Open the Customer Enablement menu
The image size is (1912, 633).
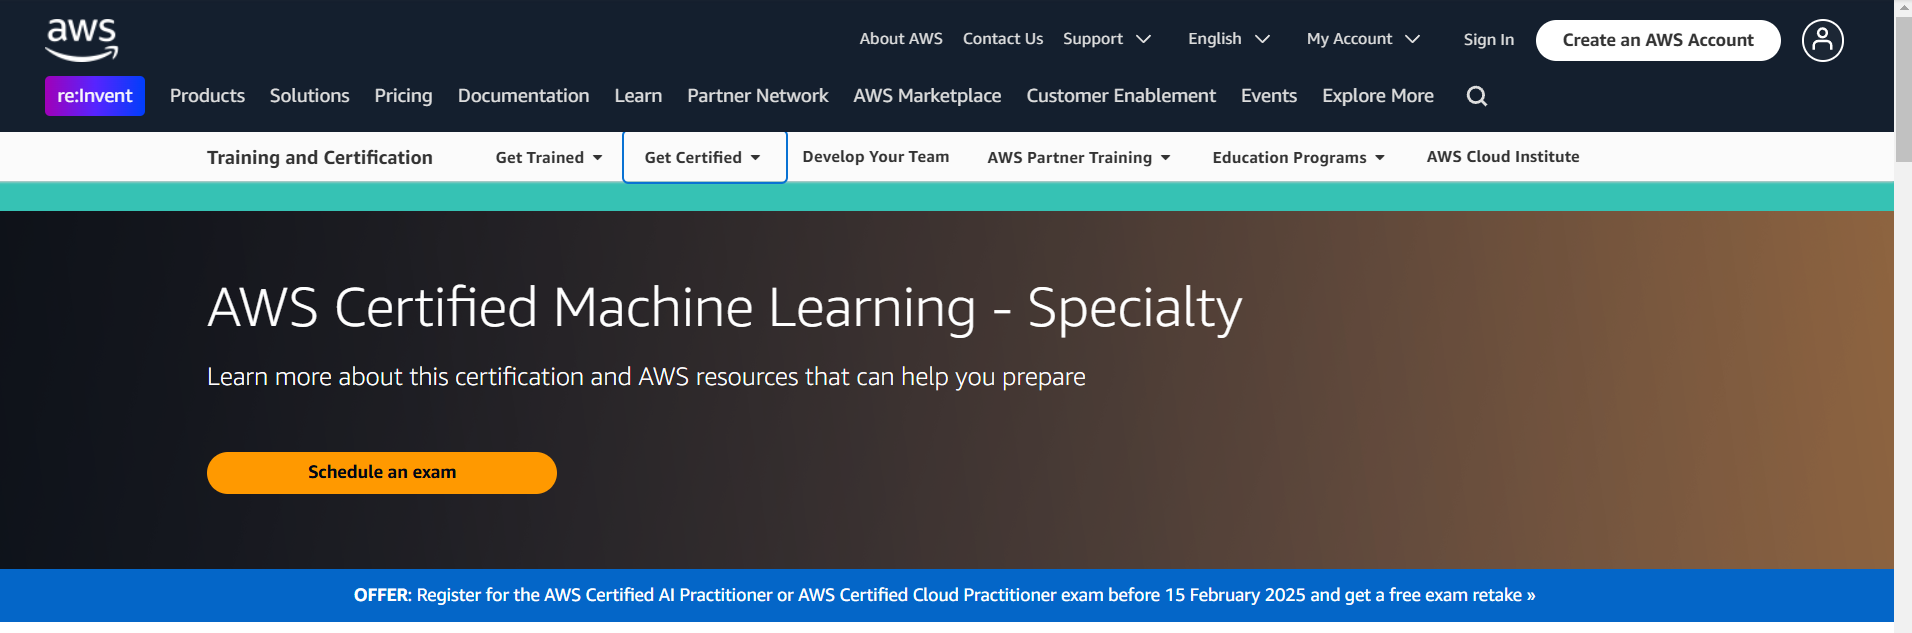pyautogui.click(x=1121, y=96)
